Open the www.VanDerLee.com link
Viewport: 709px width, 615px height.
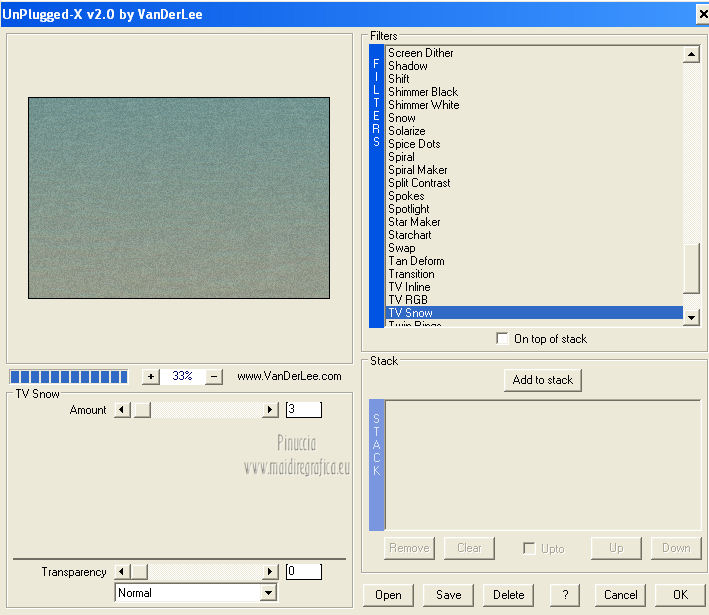point(289,376)
